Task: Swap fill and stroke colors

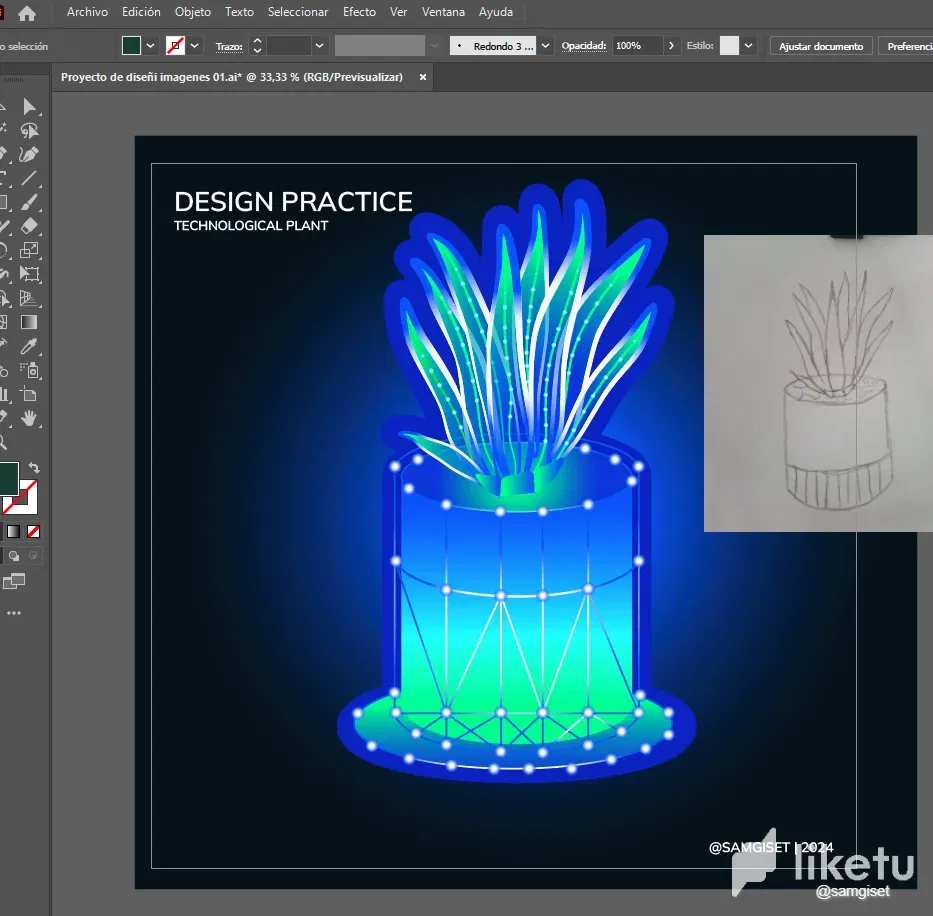Action: (34, 468)
